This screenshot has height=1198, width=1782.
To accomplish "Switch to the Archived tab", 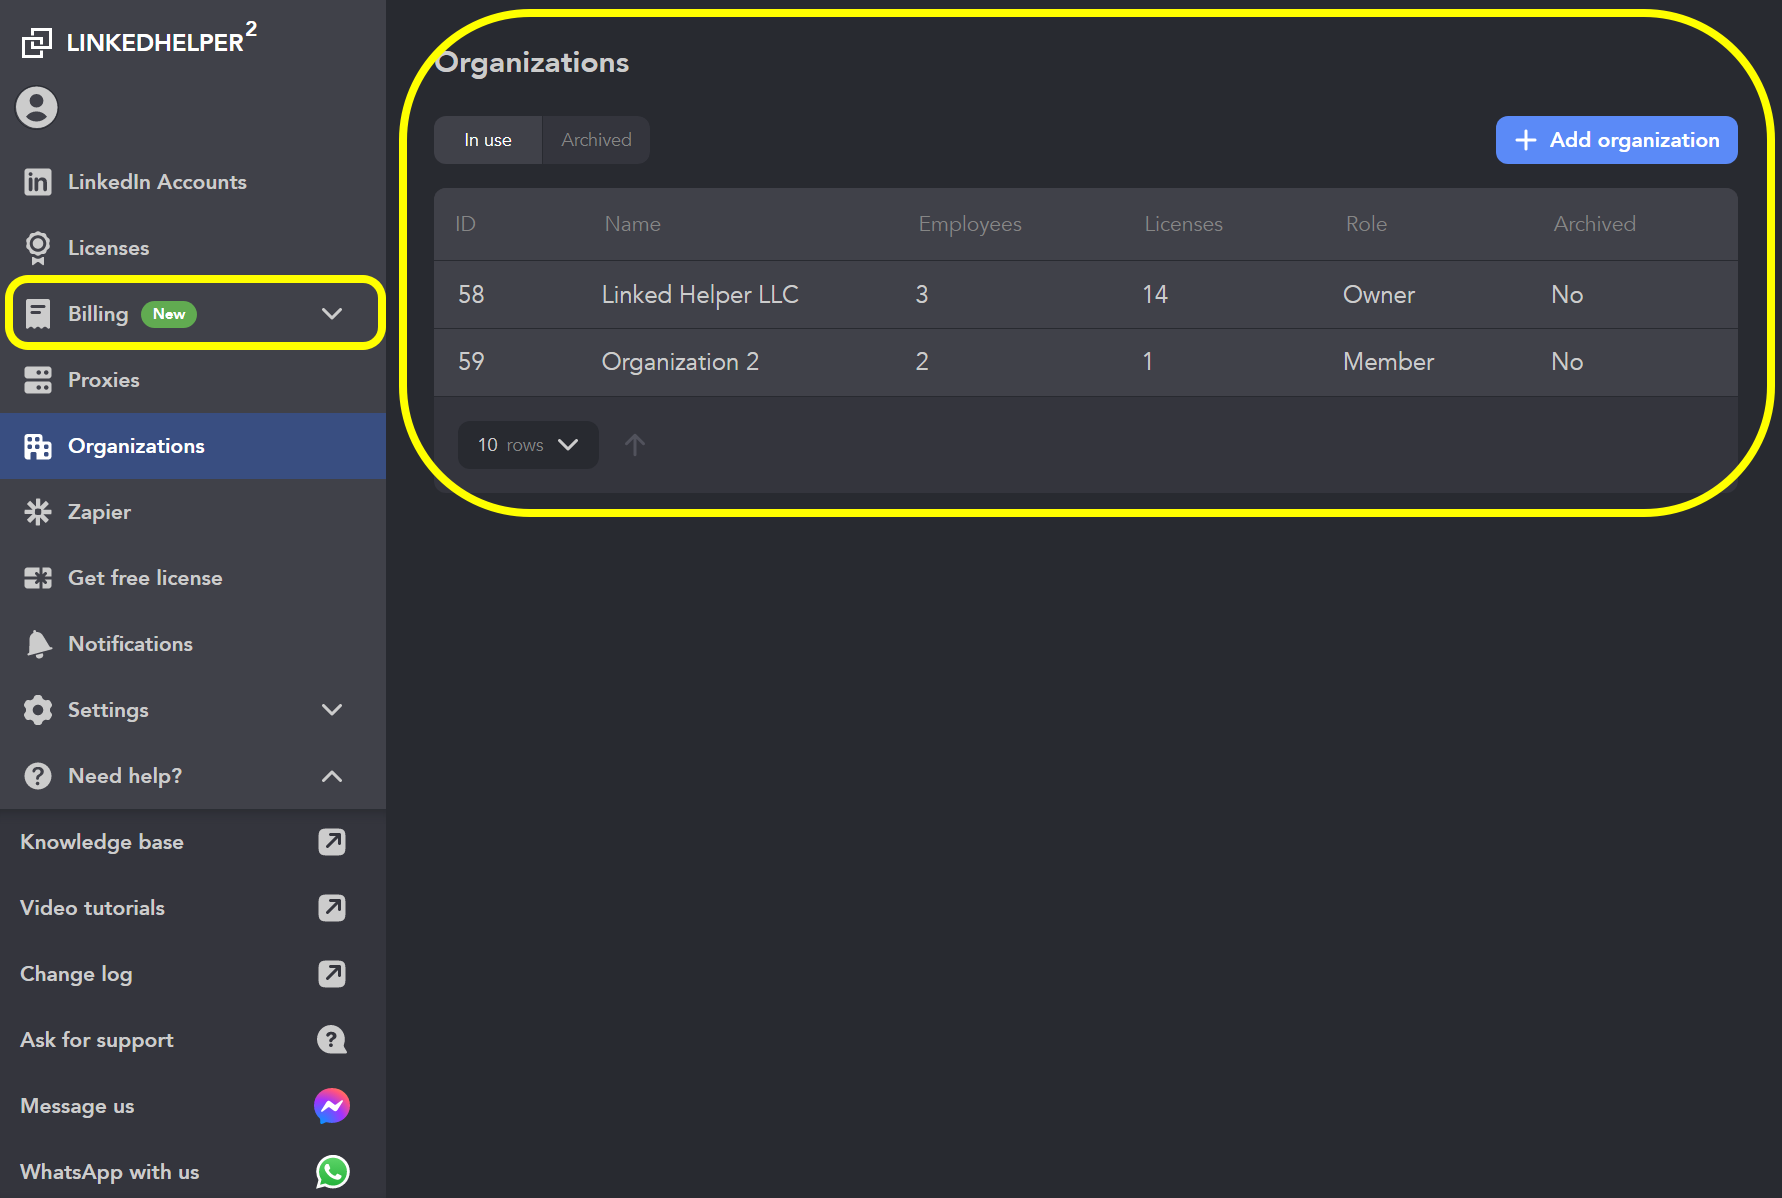I will (596, 140).
